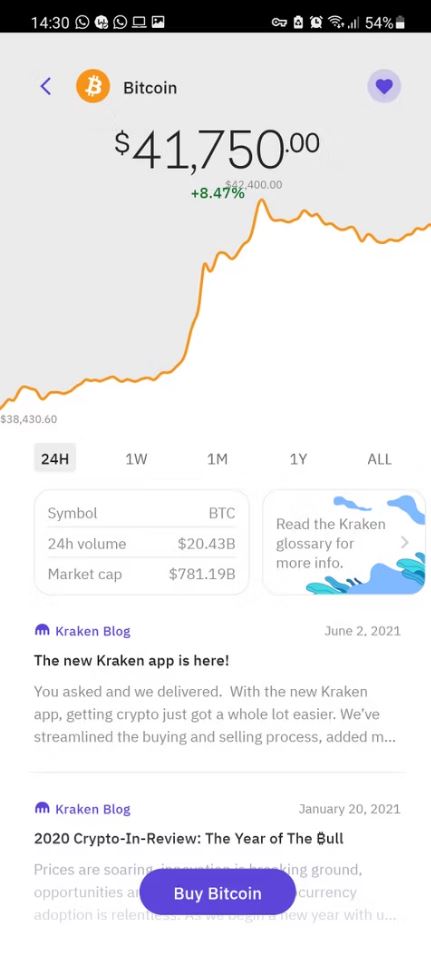Tap the Kraken logo beside second blog

(x=42, y=808)
